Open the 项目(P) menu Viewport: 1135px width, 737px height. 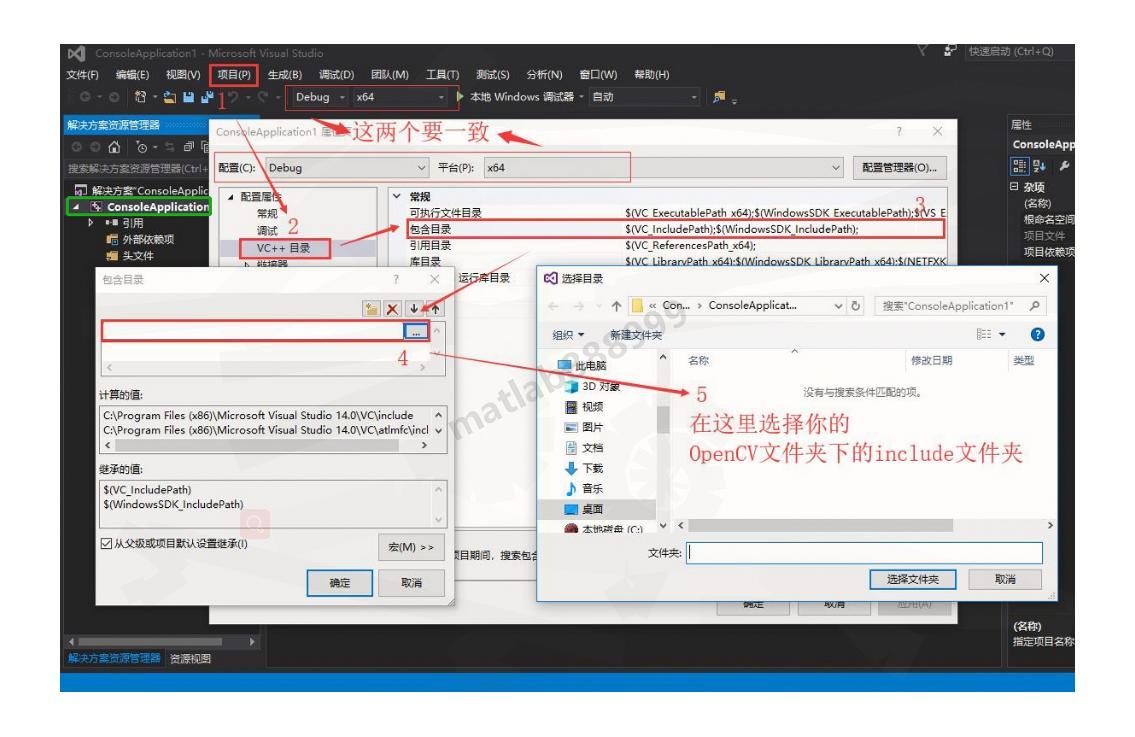coord(234,75)
